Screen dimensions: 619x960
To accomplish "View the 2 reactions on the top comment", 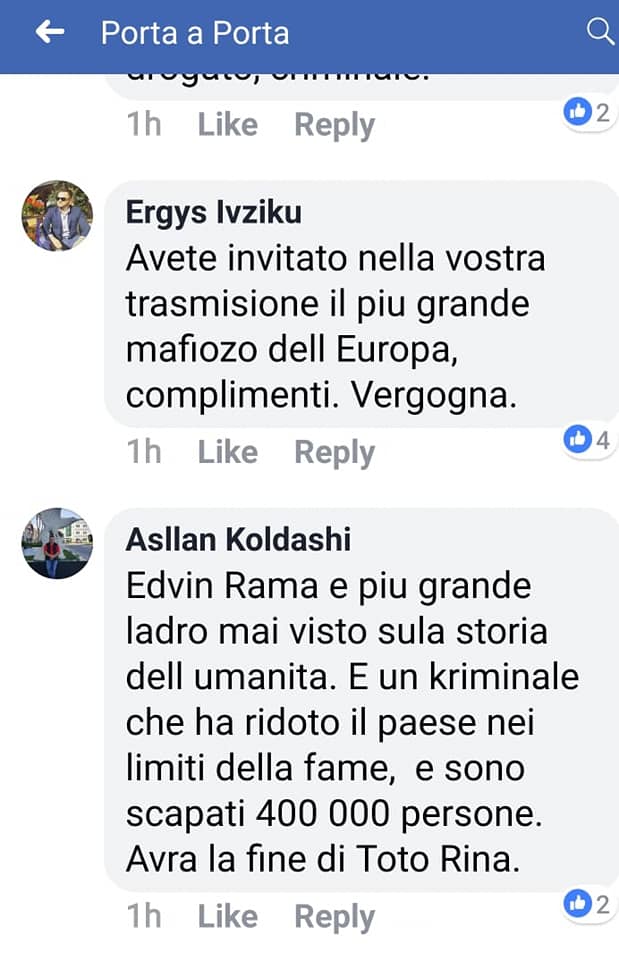I will pyautogui.click(x=587, y=112).
